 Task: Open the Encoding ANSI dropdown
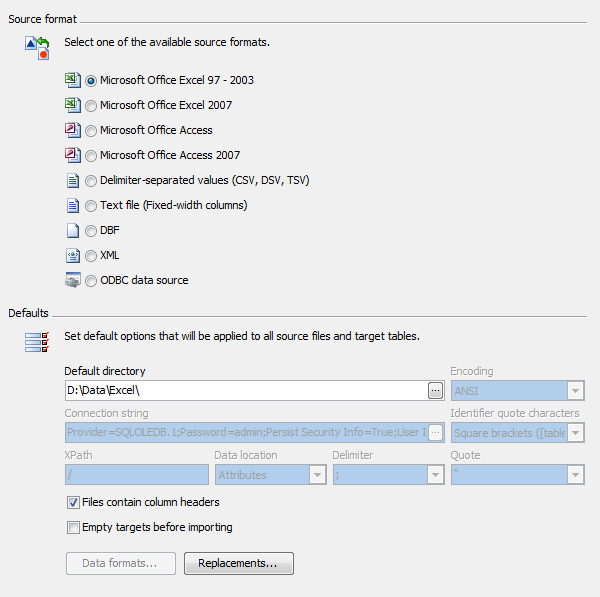click(x=517, y=391)
